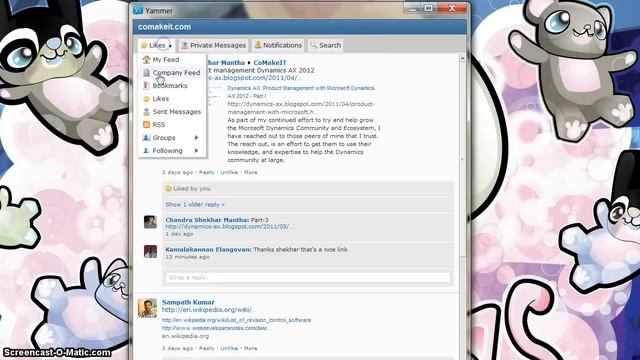Viewport: 640px width, 360px height.
Task: Click the Following person icon
Action: [146, 151]
